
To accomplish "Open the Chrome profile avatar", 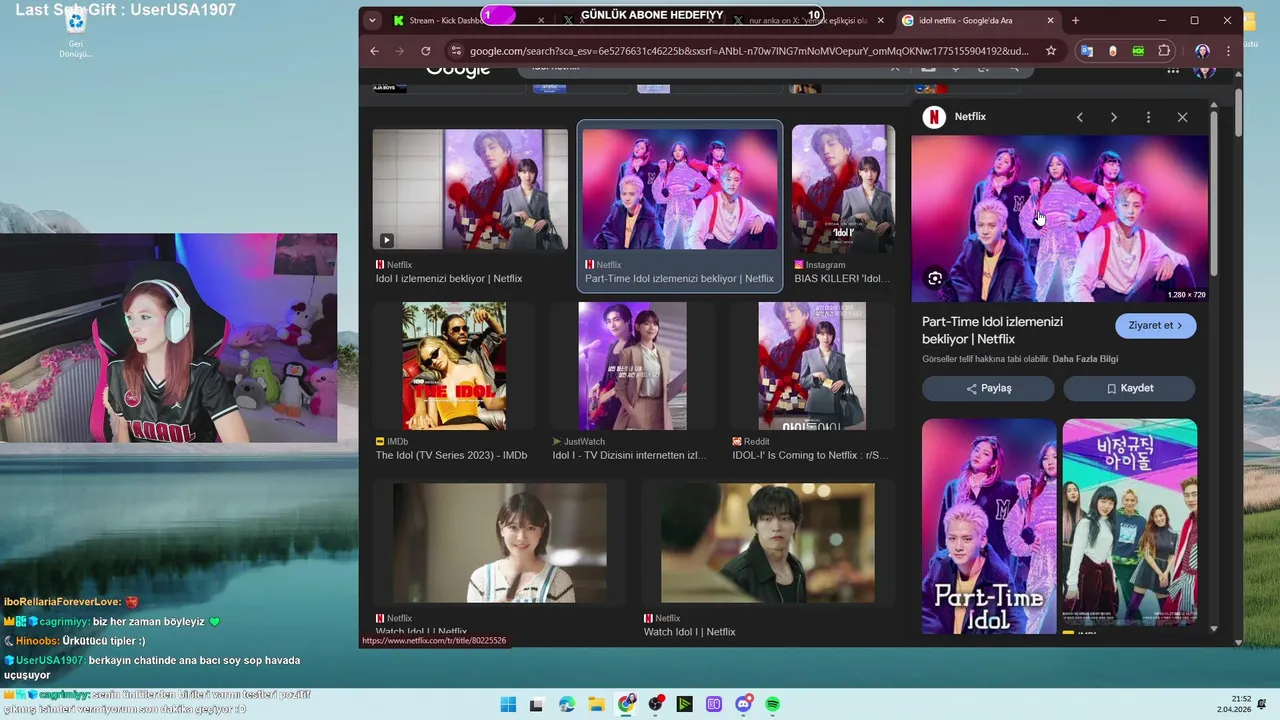I will pyautogui.click(x=1202, y=51).
